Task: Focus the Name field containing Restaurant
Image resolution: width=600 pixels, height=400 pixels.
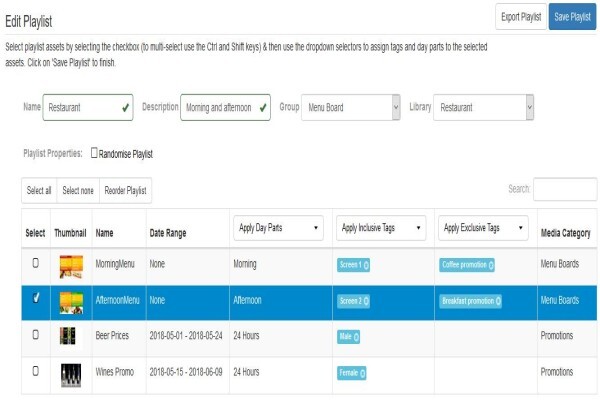Action: click(x=88, y=108)
